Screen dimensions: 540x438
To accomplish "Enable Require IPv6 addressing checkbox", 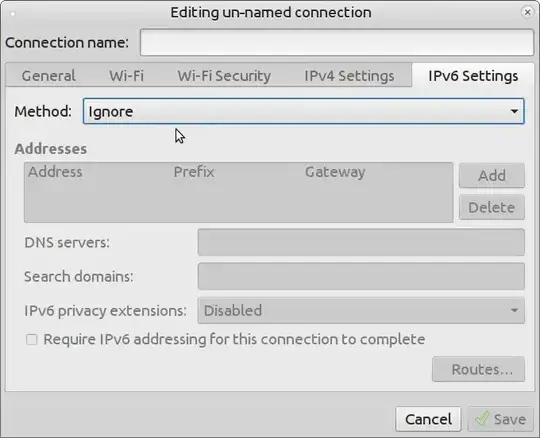I will (x=32, y=340).
